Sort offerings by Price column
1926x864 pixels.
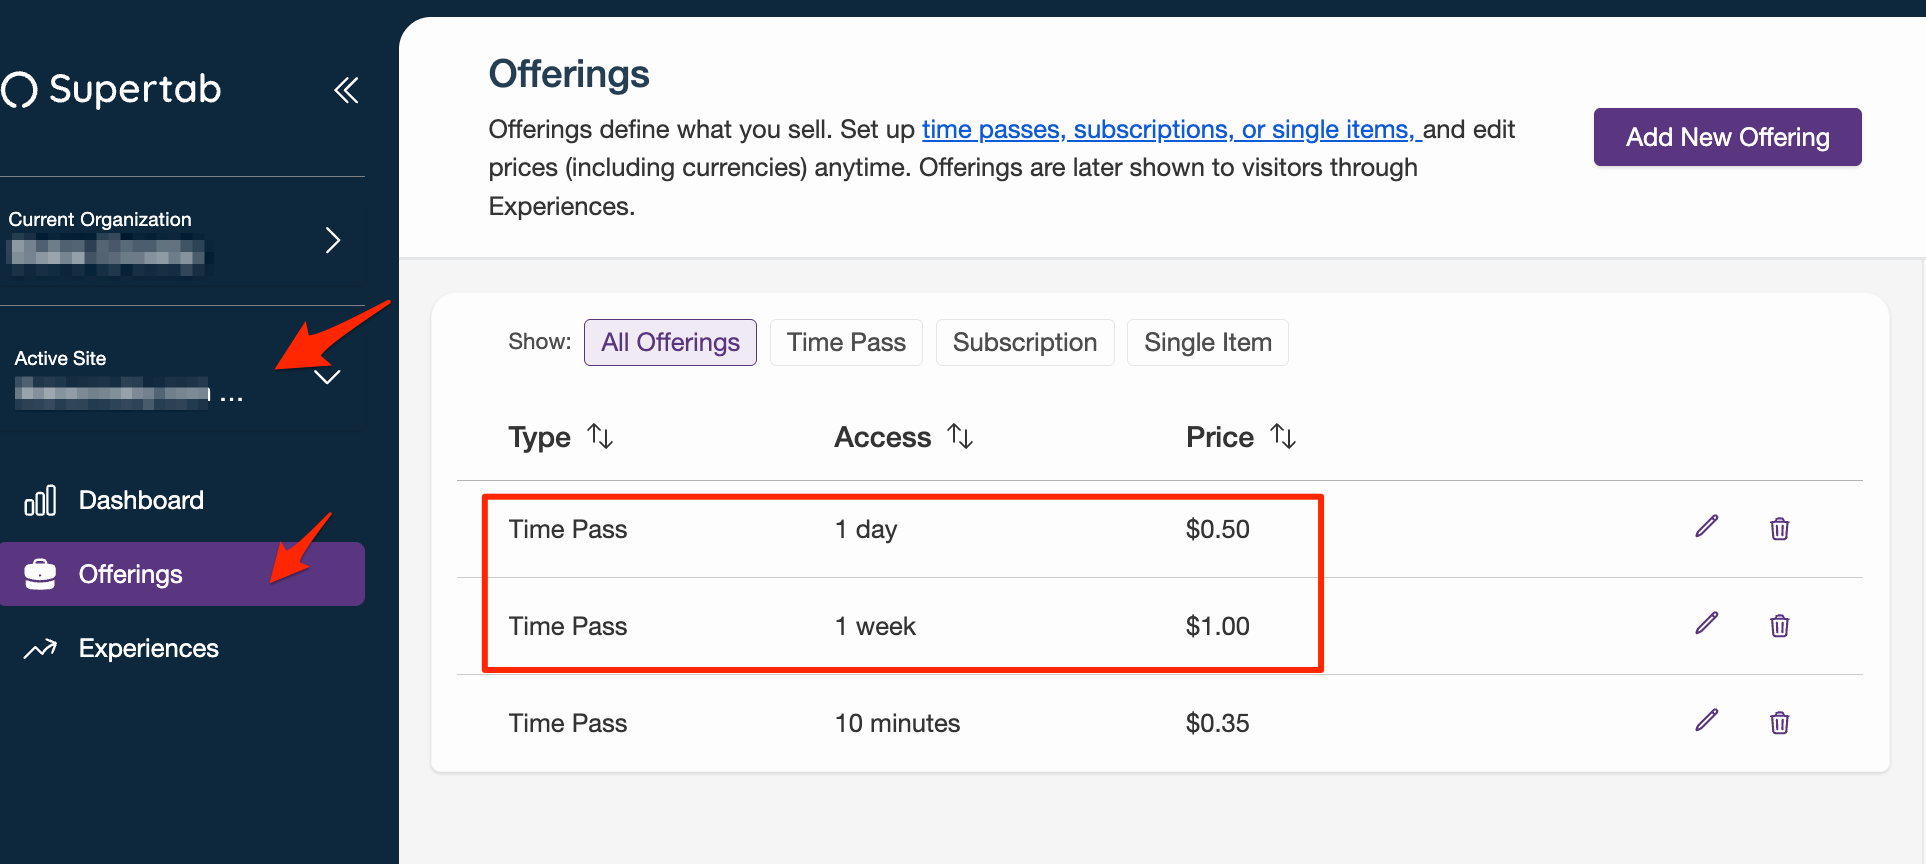click(x=1283, y=437)
